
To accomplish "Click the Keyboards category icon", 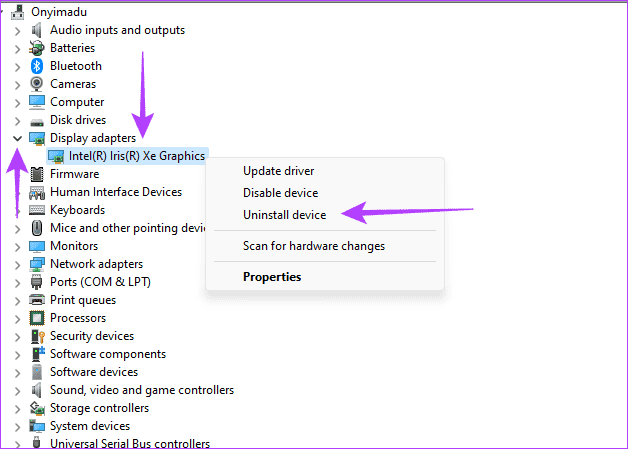I will click(x=36, y=210).
